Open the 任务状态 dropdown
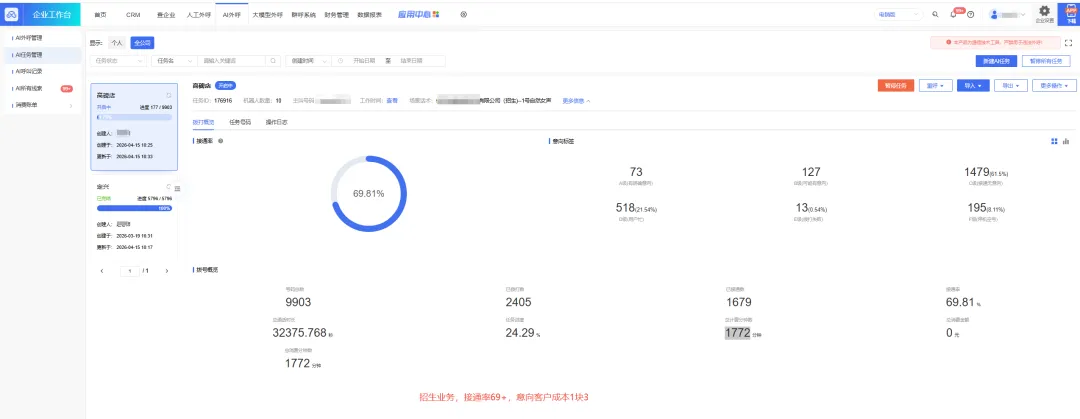The image size is (1080, 419). (118, 61)
